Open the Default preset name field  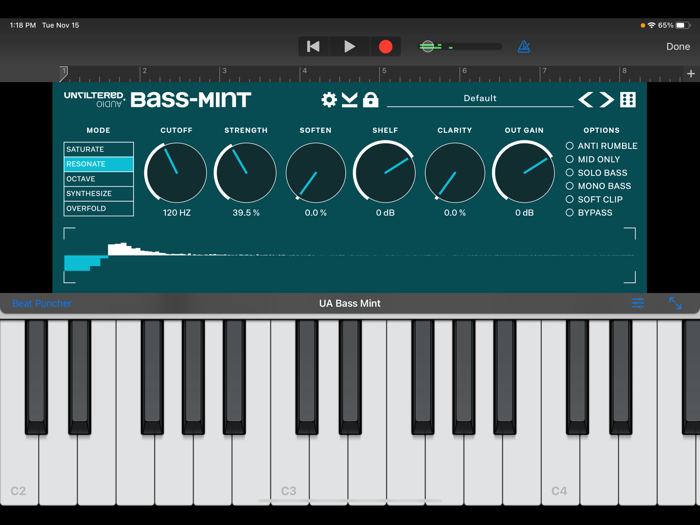coord(480,99)
